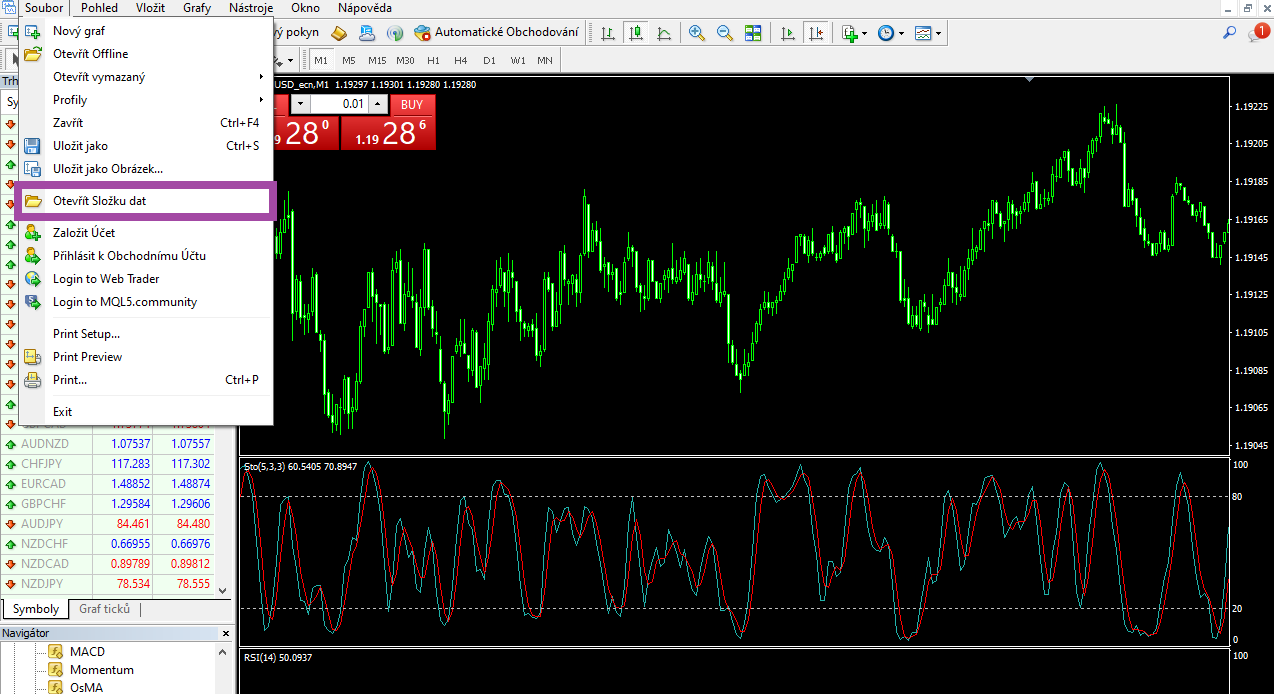1274x694 pixels.
Task: Select the line chart icon
Action: point(664,33)
